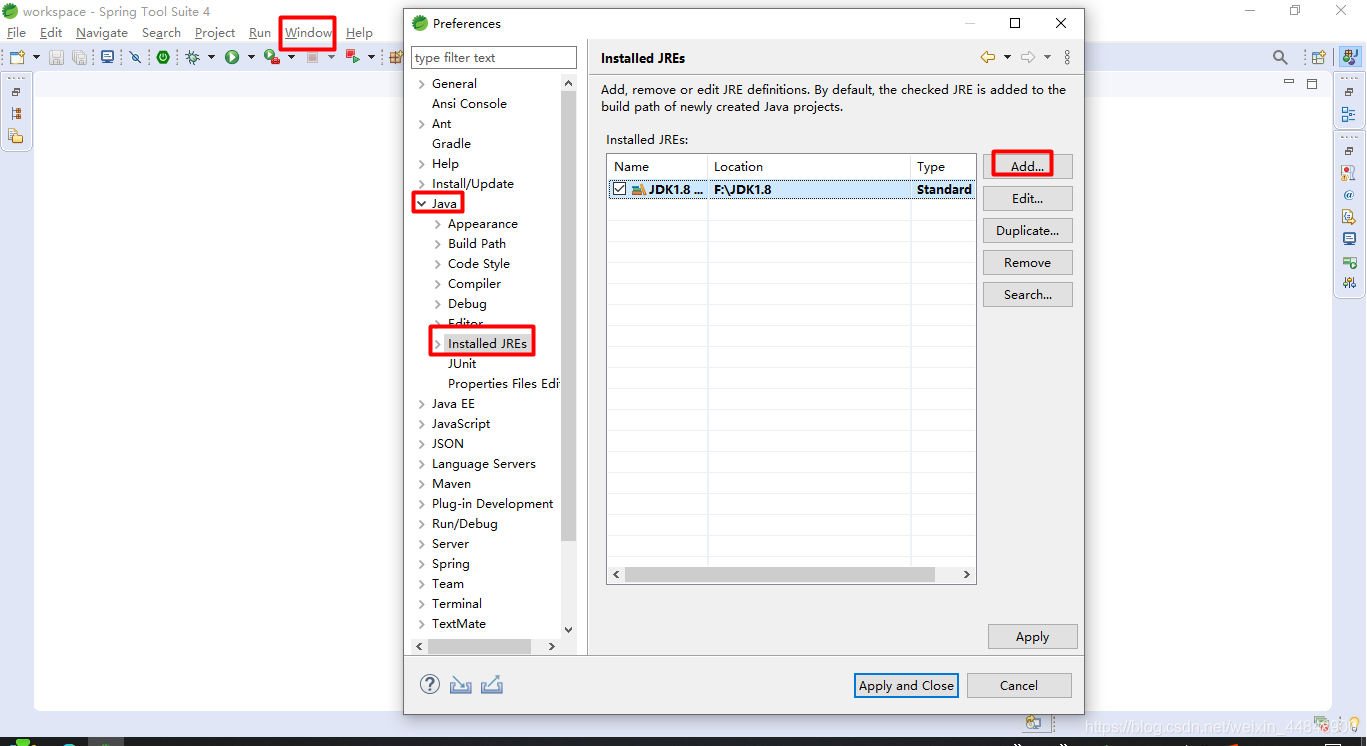Select the Gradle preferences item
Viewport: 1367px width, 746px height.
click(451, 144)
